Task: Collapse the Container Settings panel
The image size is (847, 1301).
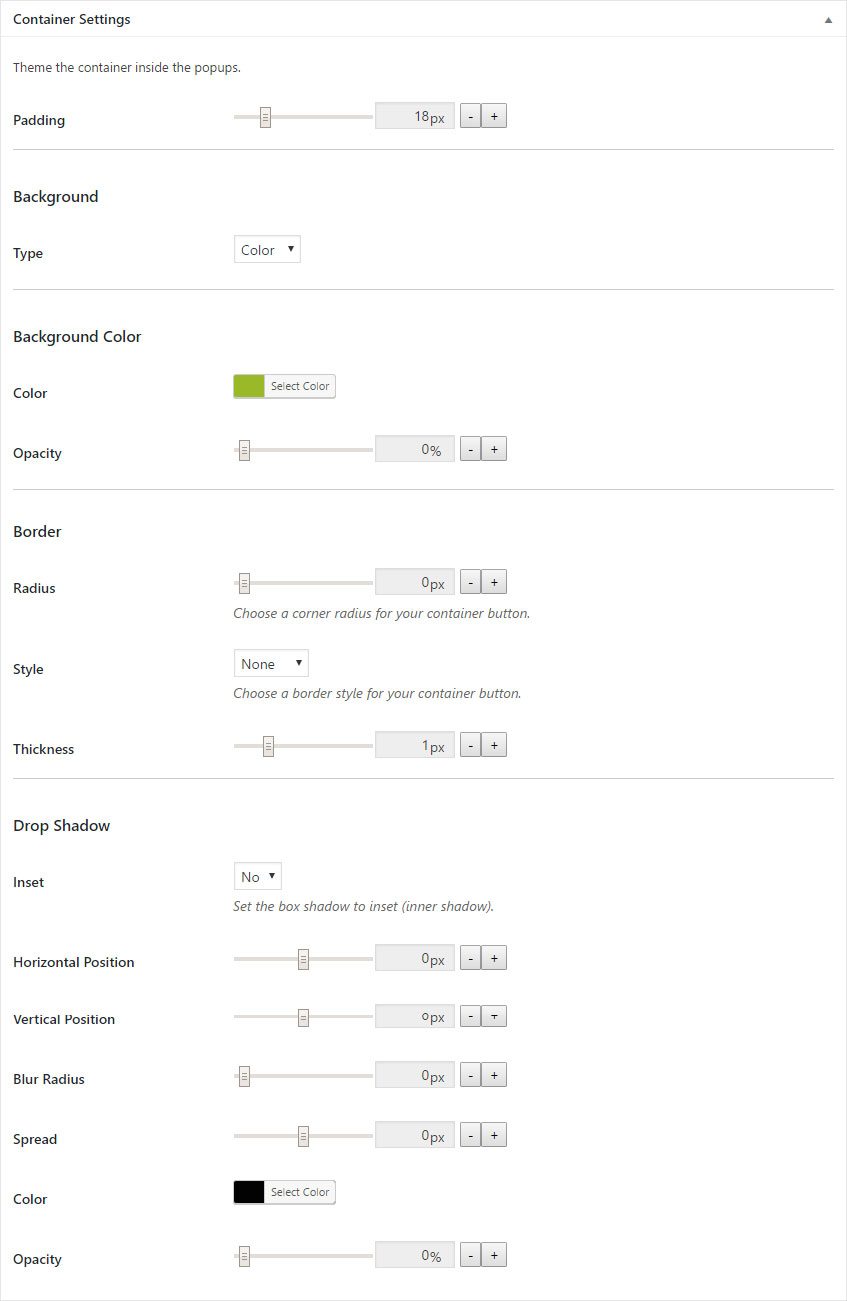Action: [828, 18]
